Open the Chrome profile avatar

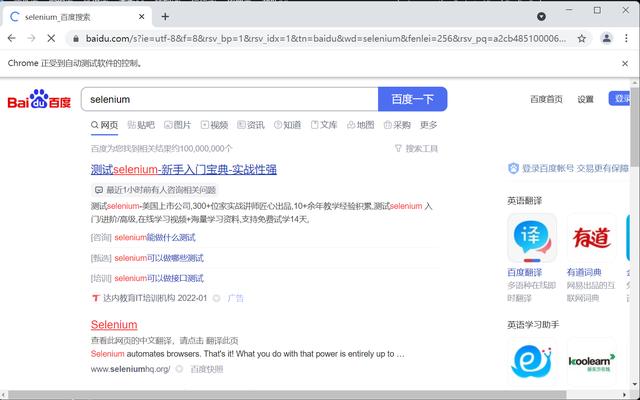(x=607, y=38)
